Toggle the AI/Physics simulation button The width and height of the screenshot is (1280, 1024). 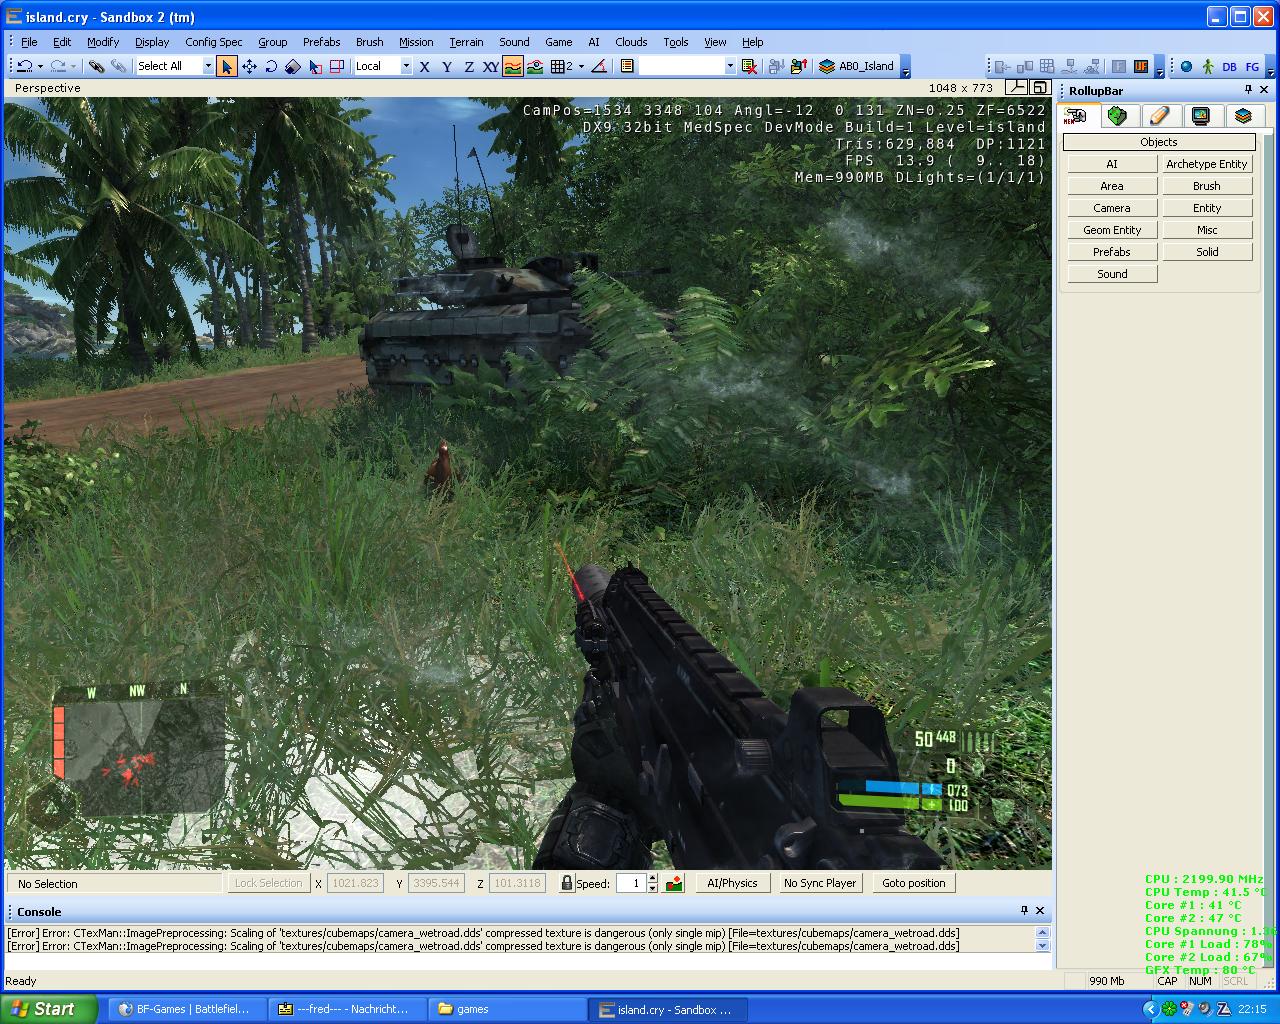(x=732, y=883)
